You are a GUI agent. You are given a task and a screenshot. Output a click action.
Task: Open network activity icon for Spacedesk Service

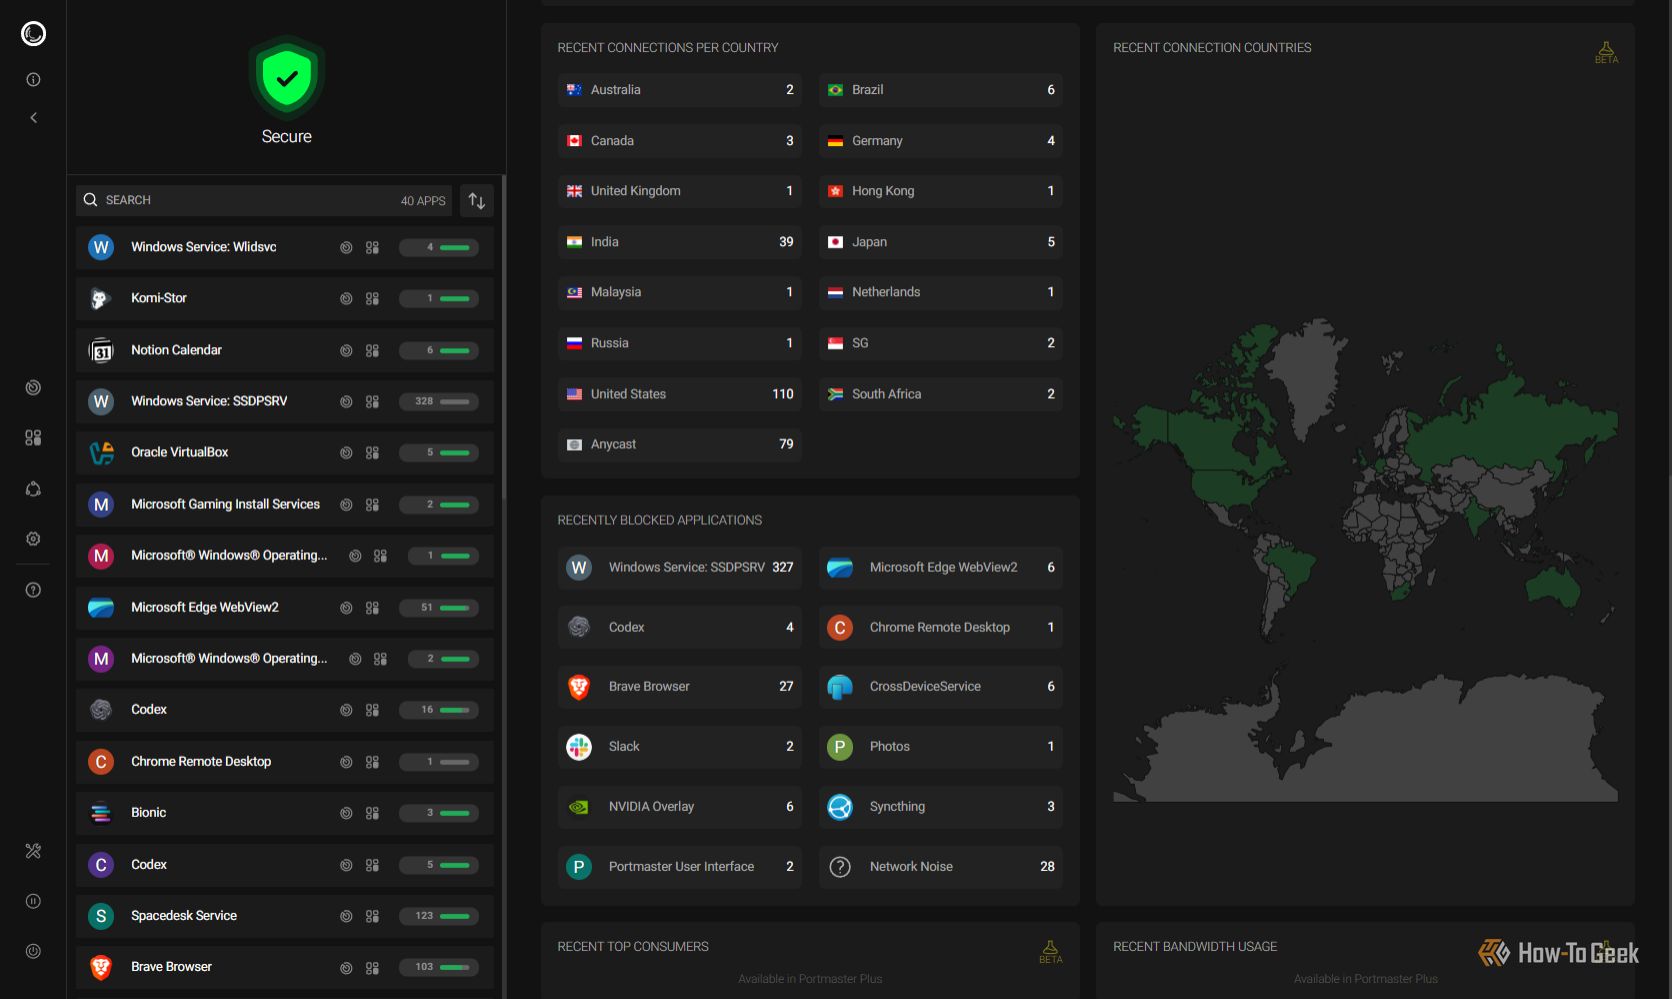(x=346, y=916)
